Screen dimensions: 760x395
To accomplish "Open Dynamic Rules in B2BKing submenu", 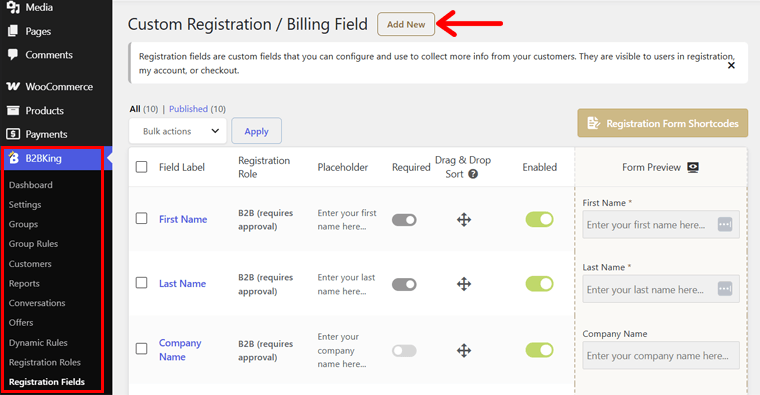I will pyautogui.click(x=38, y=343).
